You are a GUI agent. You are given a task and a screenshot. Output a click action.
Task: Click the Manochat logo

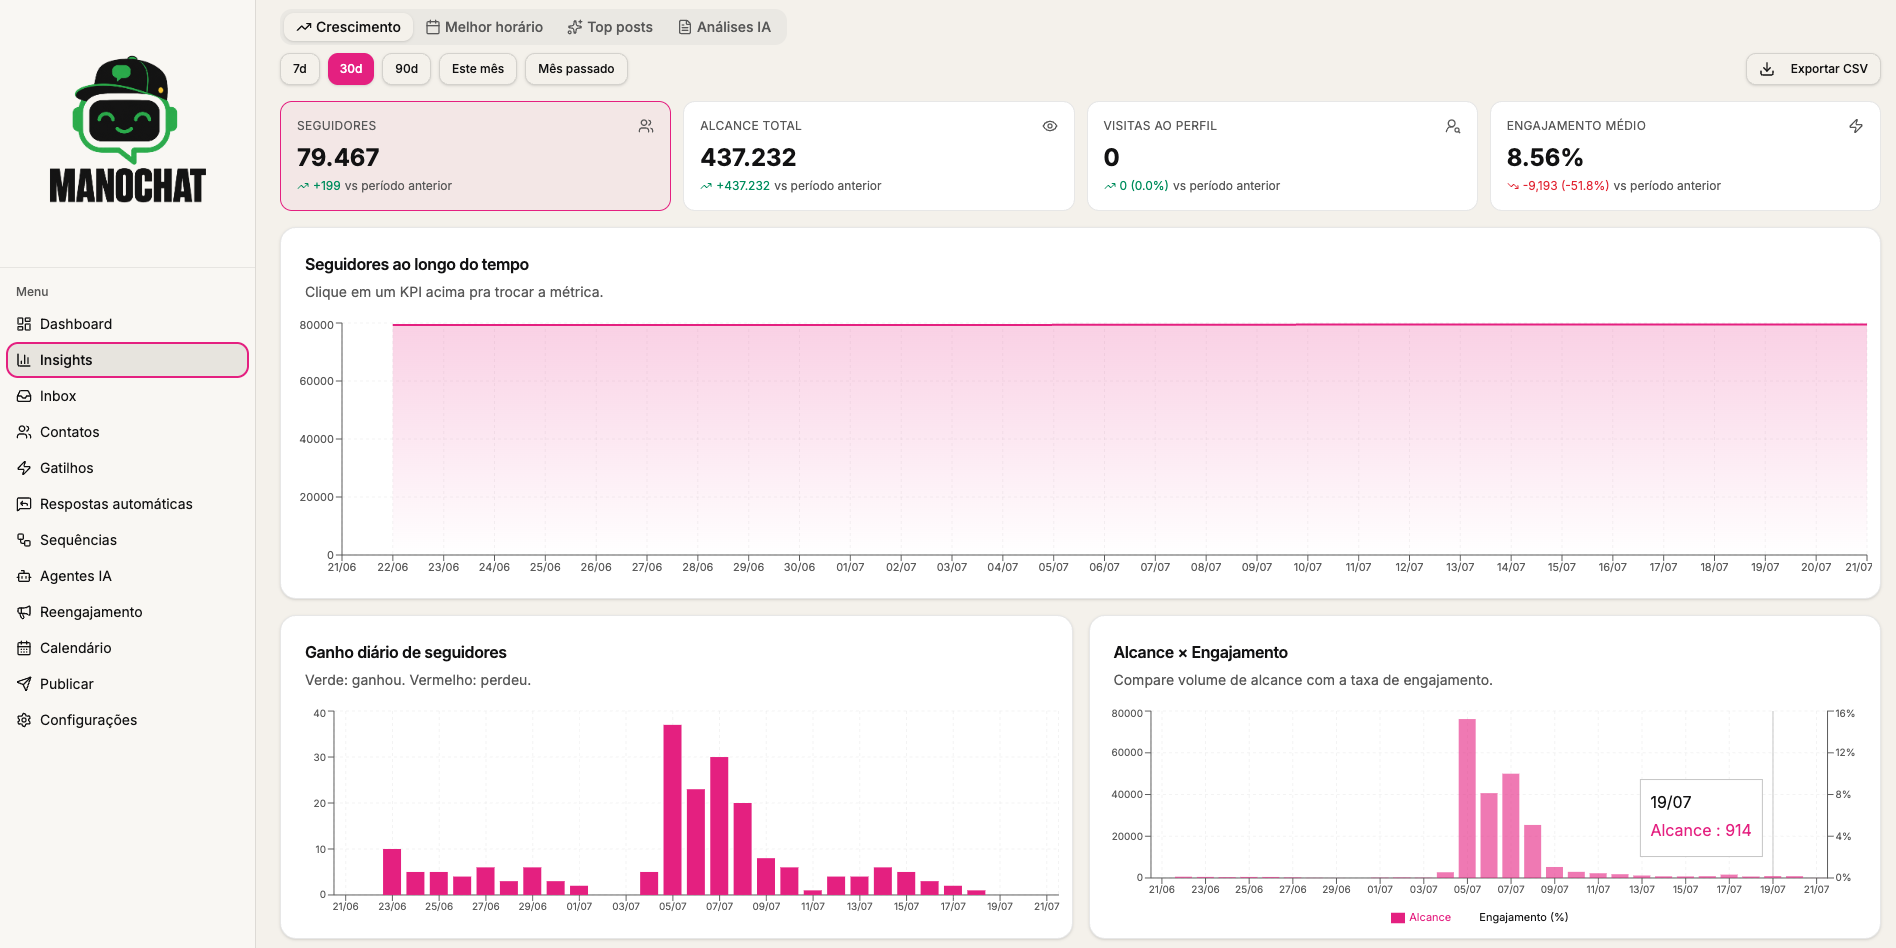coord(127,130)
